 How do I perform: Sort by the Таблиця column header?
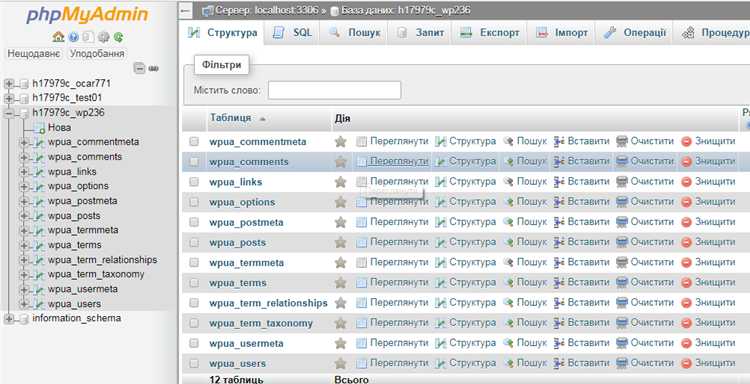231,118
